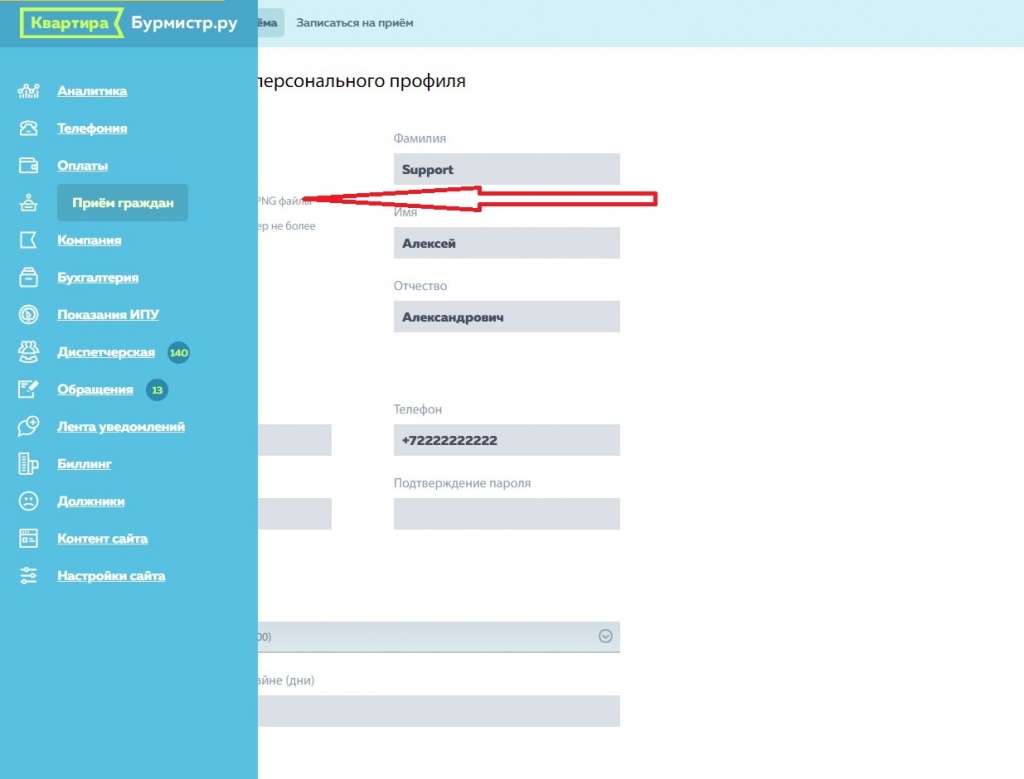Viewport: 1024px width, 779px height.
Task: Go to the Биллинг section
Action: coord(84,464)
